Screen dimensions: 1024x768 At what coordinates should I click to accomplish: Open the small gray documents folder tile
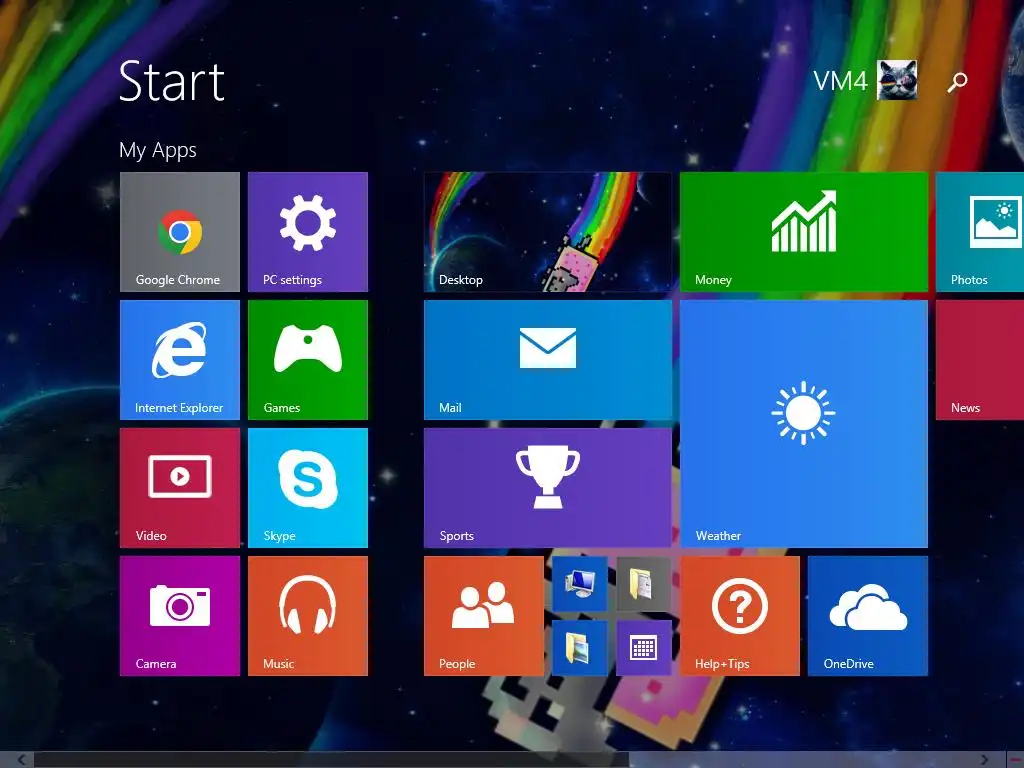pyautogui.click(x=644, y=584)
